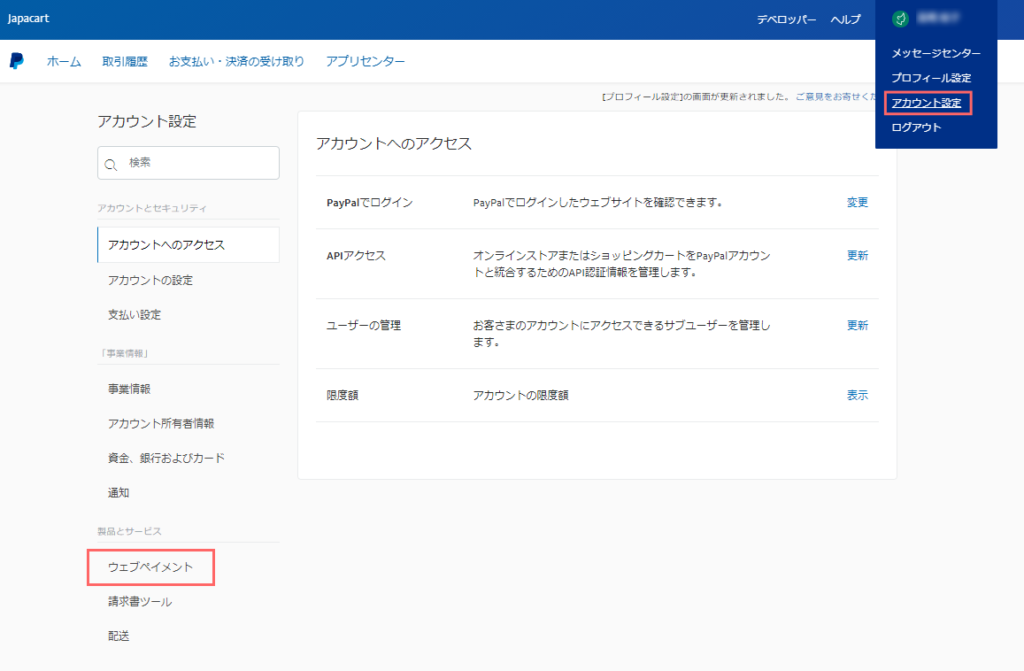Click the search magnifier icon

point(111,165)
